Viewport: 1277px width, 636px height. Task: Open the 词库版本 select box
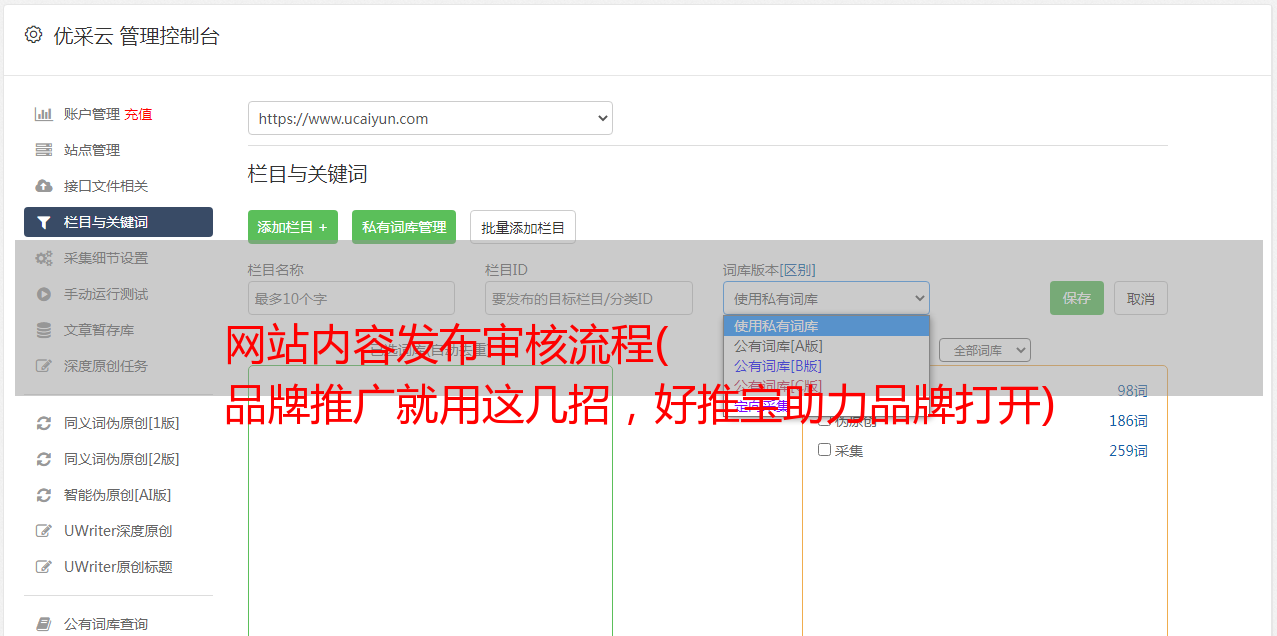click(x=826, y=298)
